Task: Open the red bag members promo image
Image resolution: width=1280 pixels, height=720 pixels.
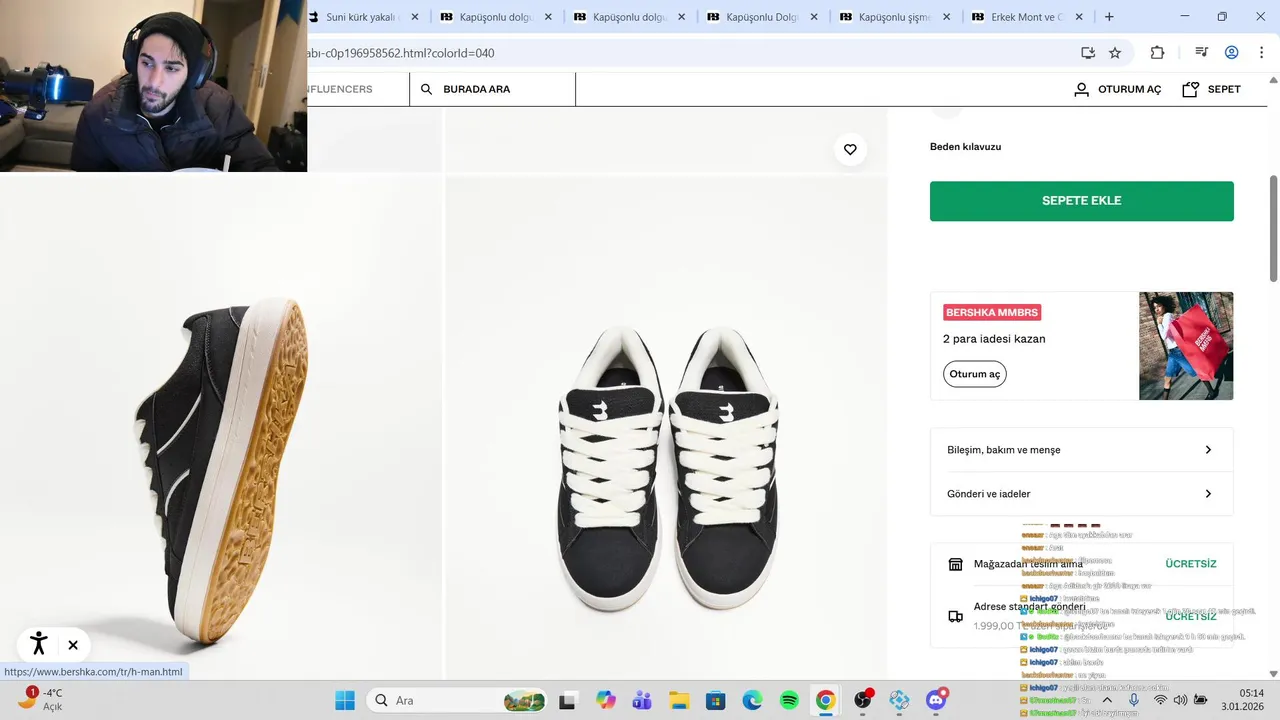Action: [x=1186, y=346]
